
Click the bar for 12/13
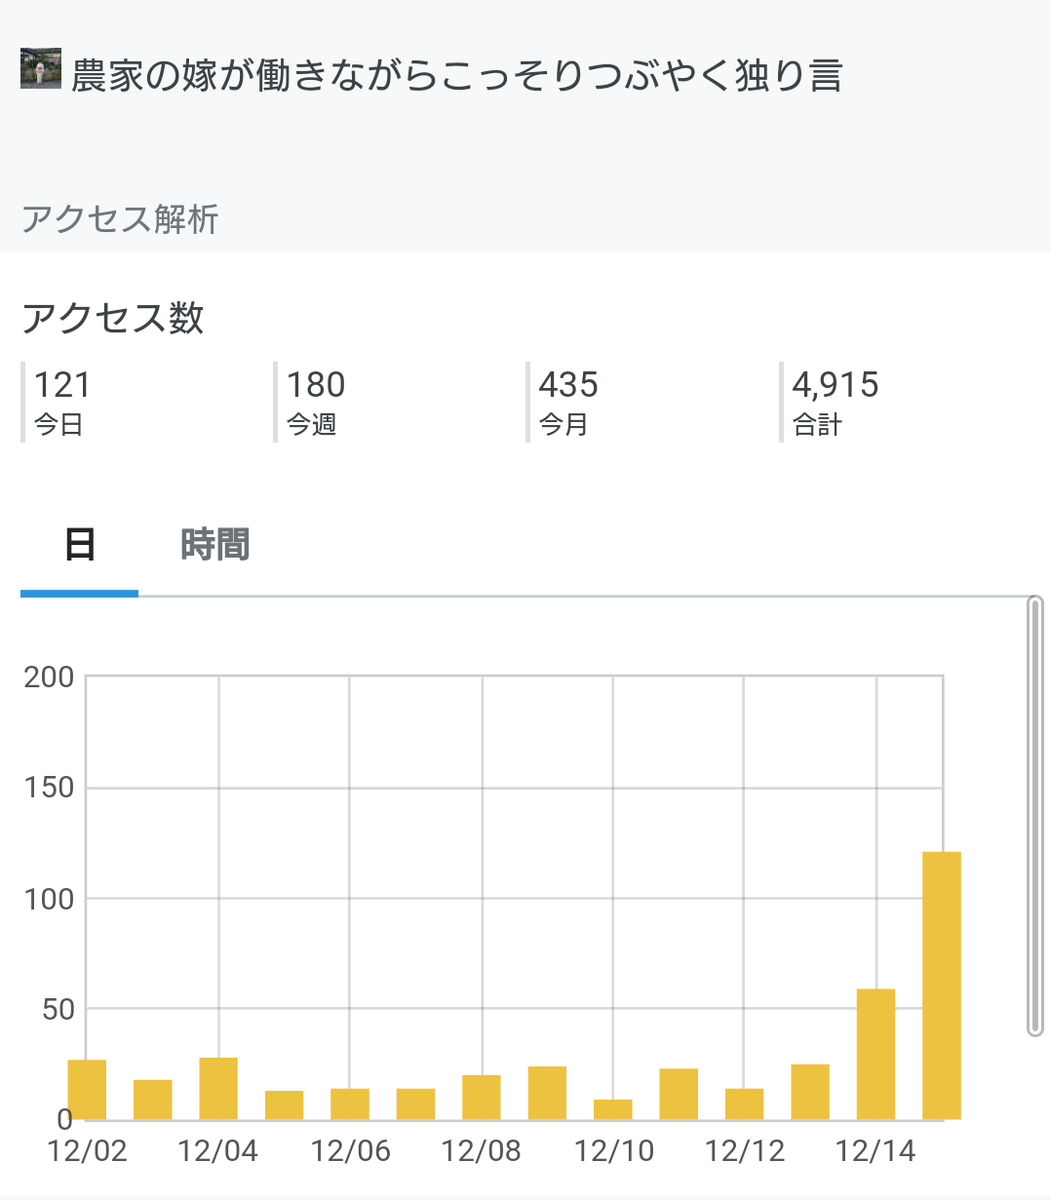[x=810, y=1092]
